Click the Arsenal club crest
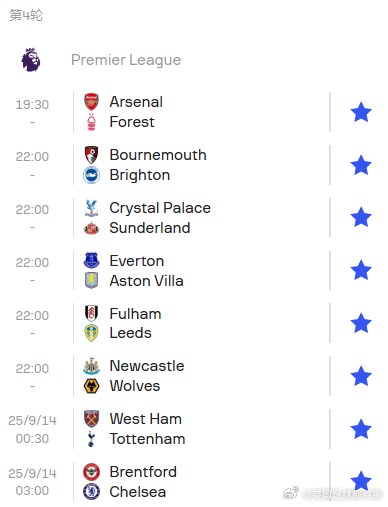Viewport: 388px width, 507px height. 91,102
